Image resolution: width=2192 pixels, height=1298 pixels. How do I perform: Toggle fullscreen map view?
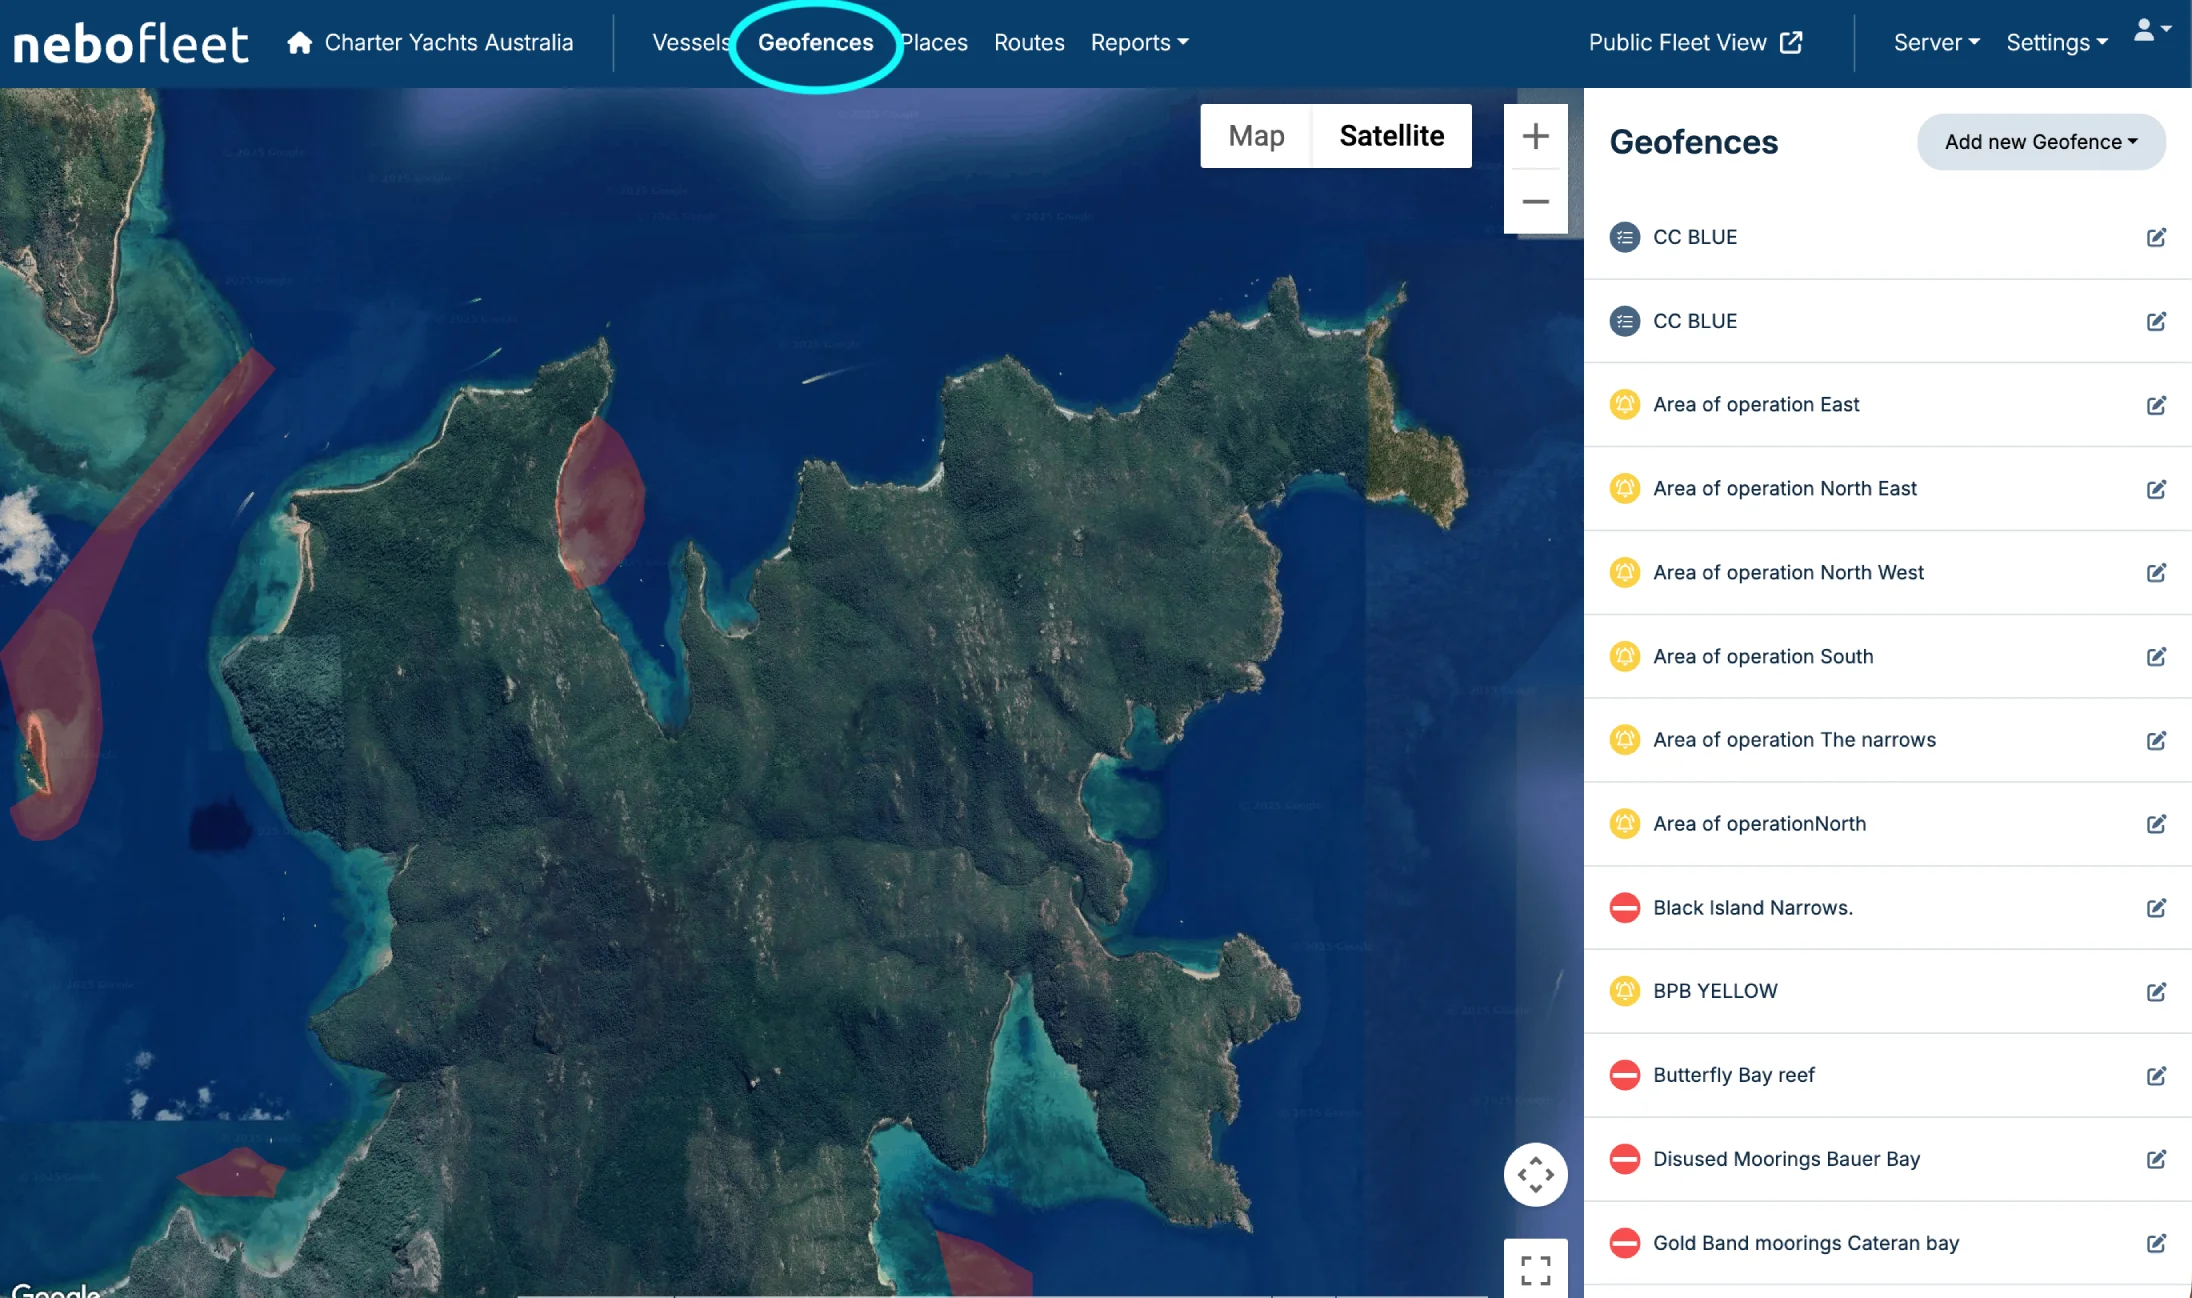[1535, 1269]
